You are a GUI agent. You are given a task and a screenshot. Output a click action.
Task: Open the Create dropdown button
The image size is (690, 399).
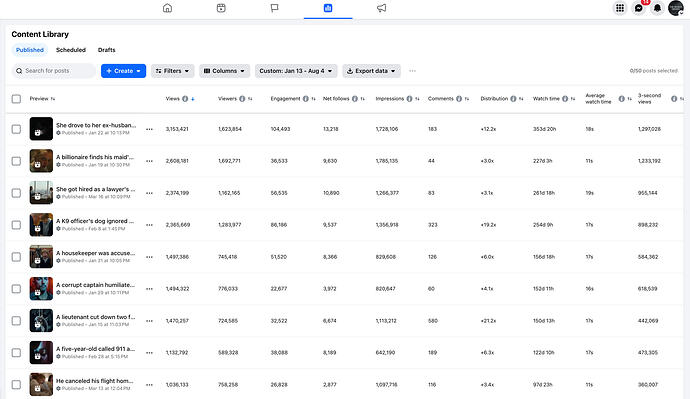(123, 71)
